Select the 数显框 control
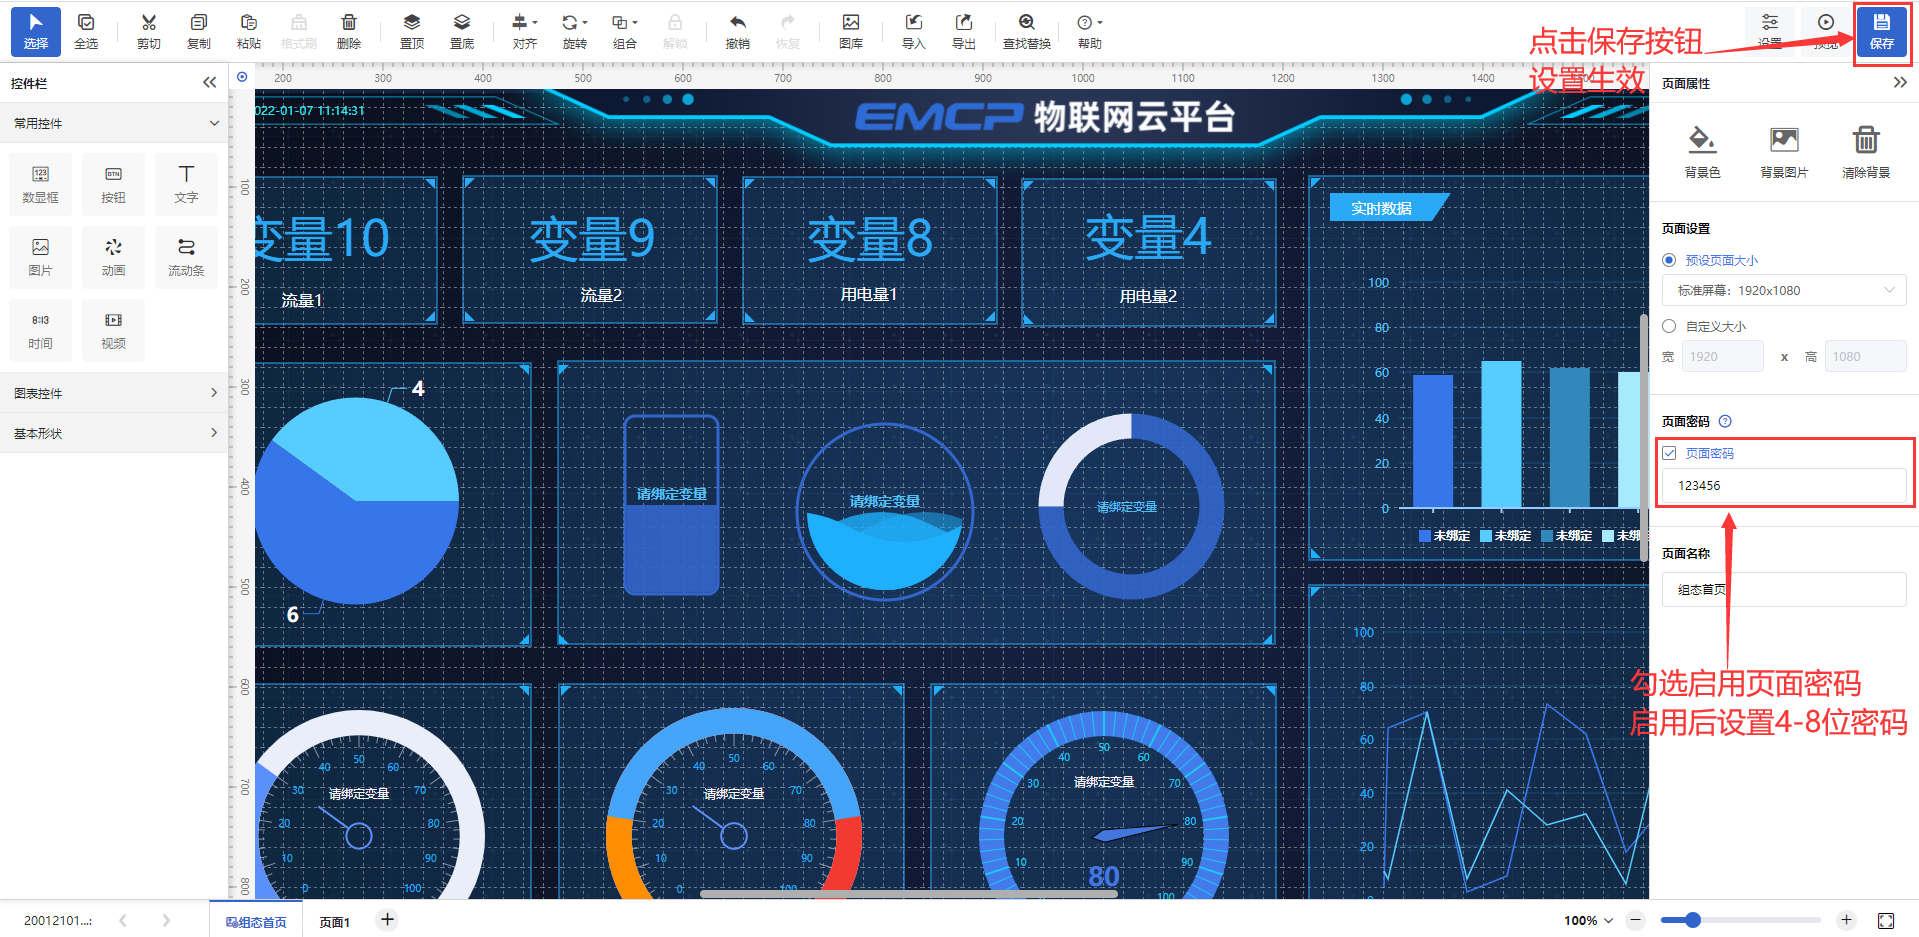This screenshot has height=937, width=1919. pos(41,184)
